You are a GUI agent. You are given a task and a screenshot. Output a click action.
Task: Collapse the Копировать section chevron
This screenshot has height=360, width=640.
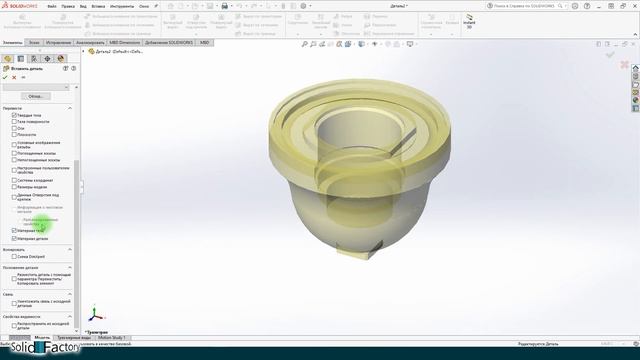tap(70, 249)
